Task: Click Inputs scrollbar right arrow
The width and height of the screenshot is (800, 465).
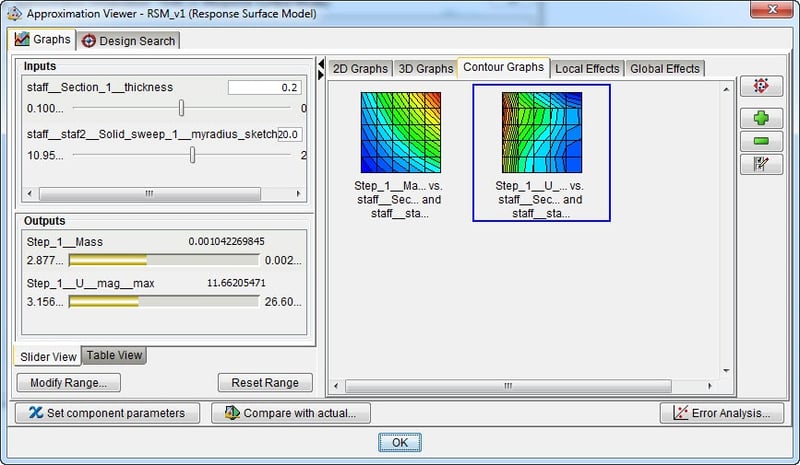Action: pos(298,194)
